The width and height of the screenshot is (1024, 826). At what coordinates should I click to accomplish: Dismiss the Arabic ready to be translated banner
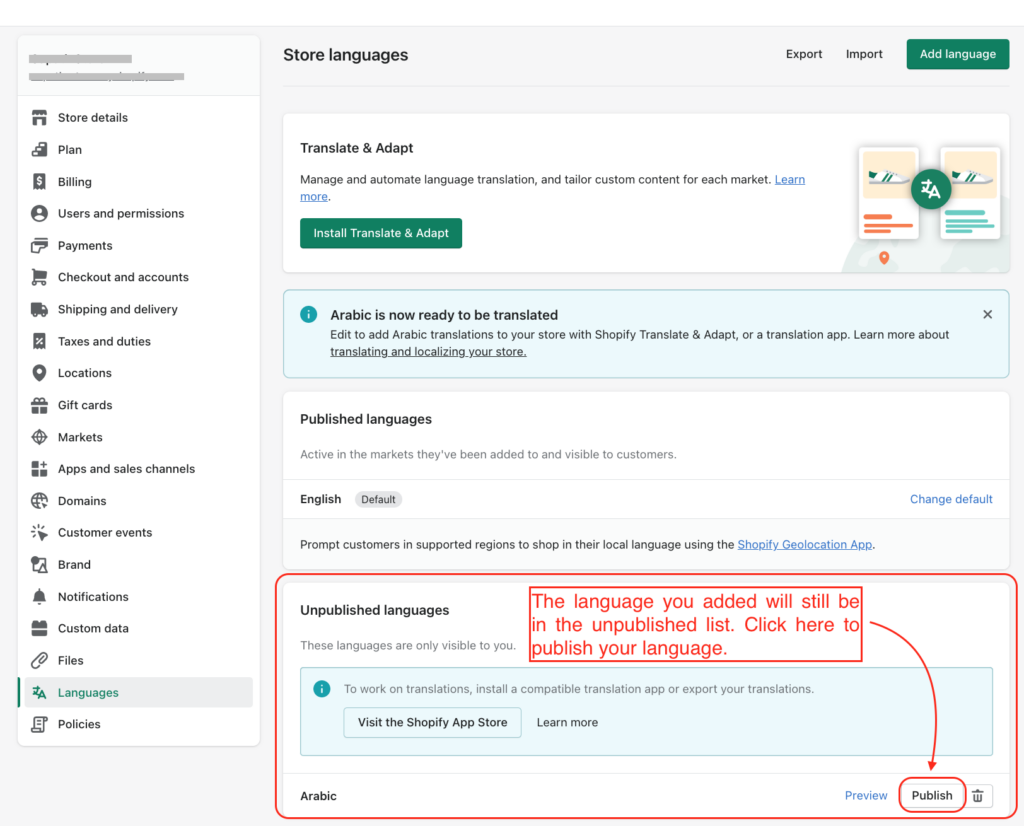987,315
